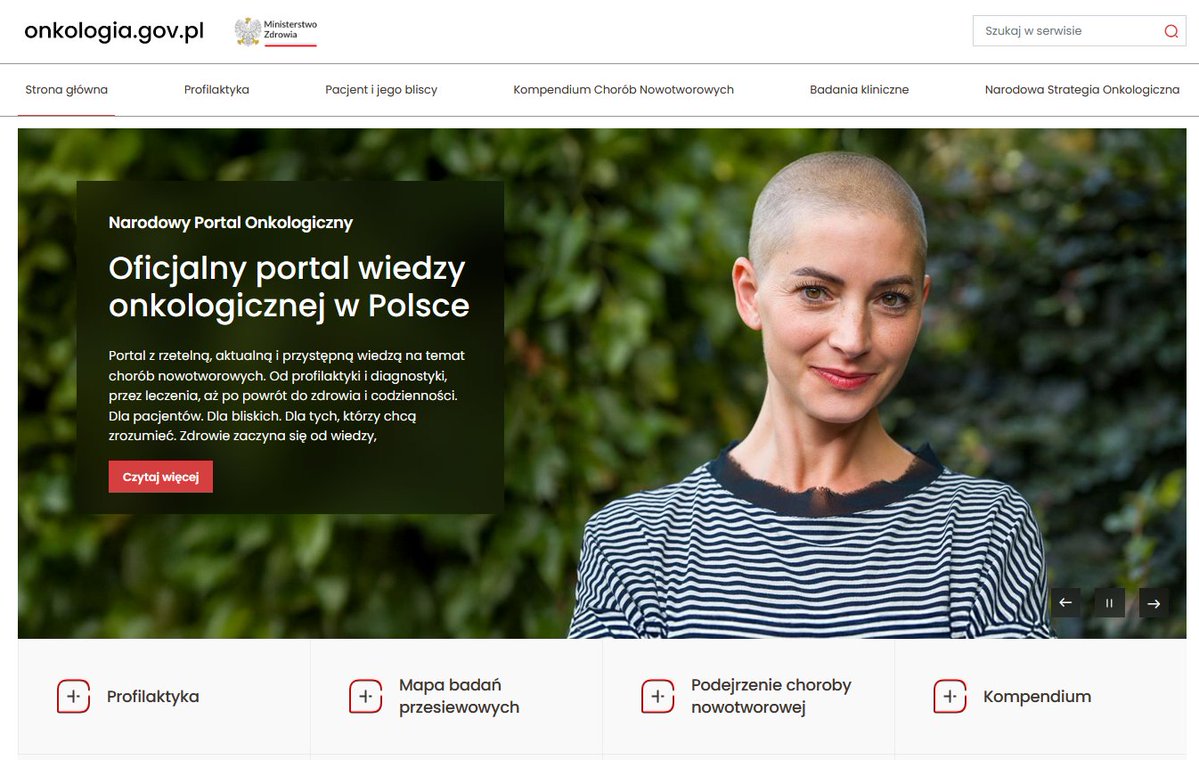Open the Badania kliniczne menu item

pyautogui.click(x=859, y=89)
